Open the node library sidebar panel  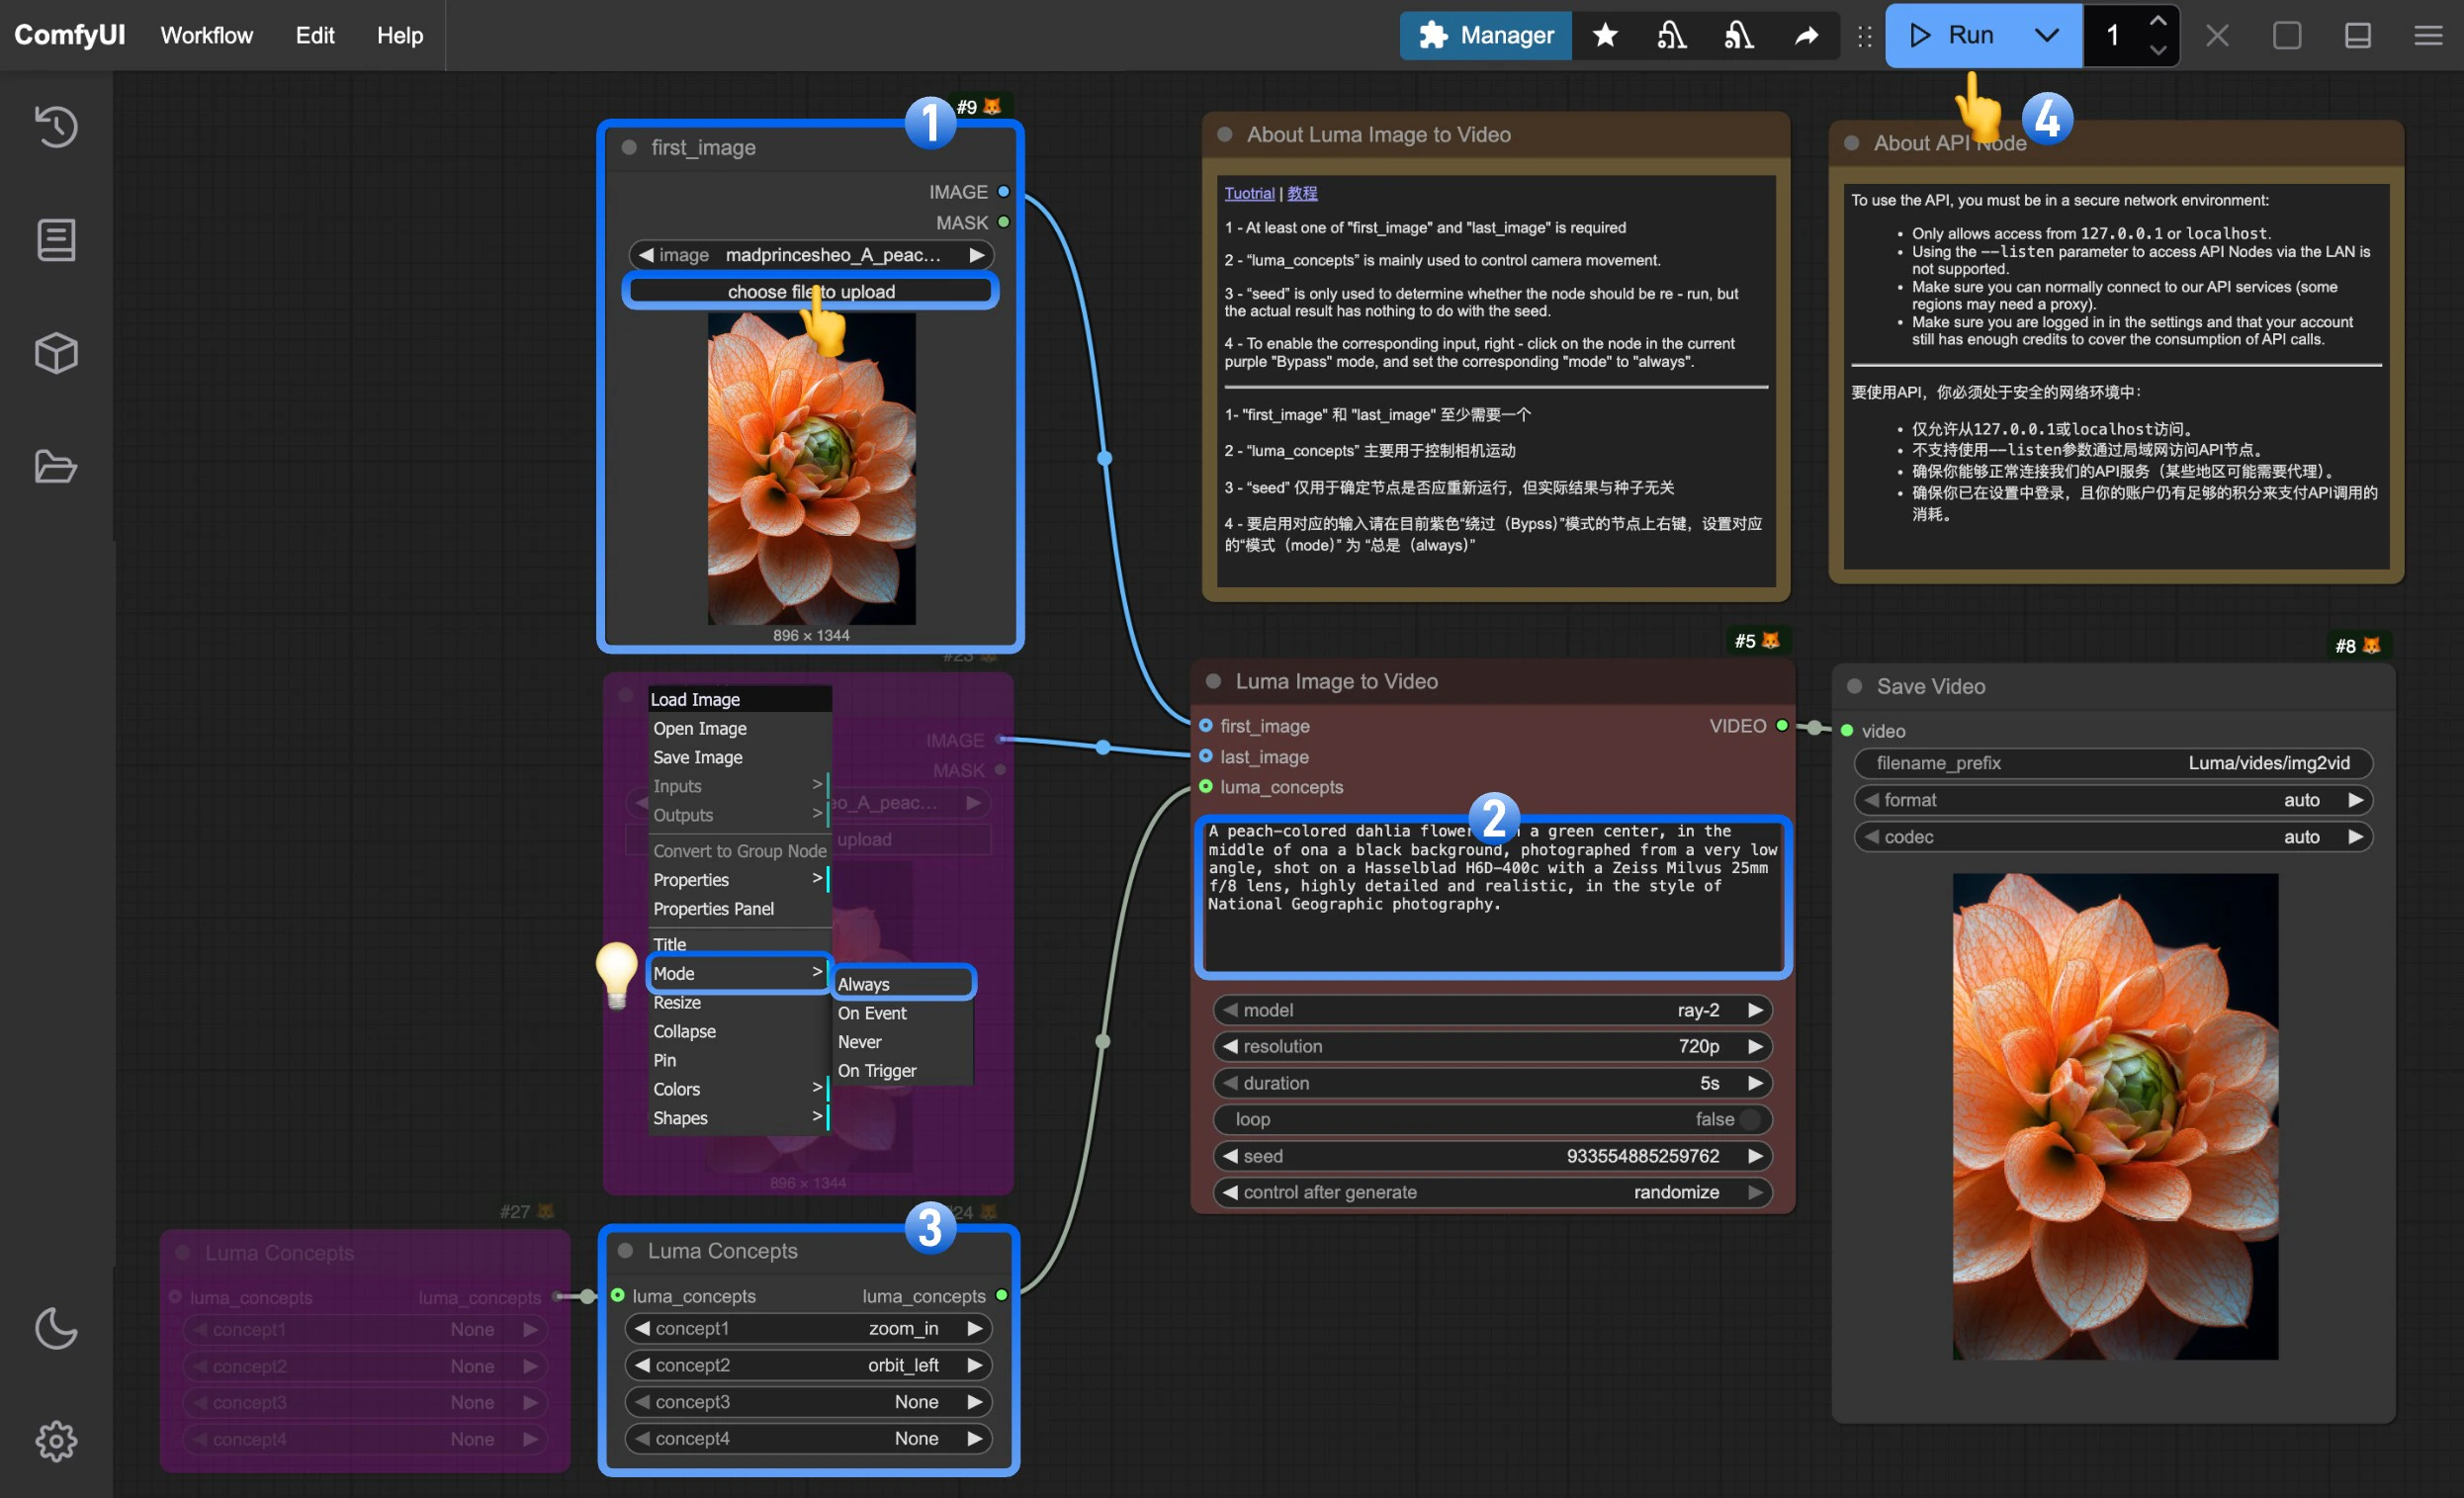coord(55,239)
